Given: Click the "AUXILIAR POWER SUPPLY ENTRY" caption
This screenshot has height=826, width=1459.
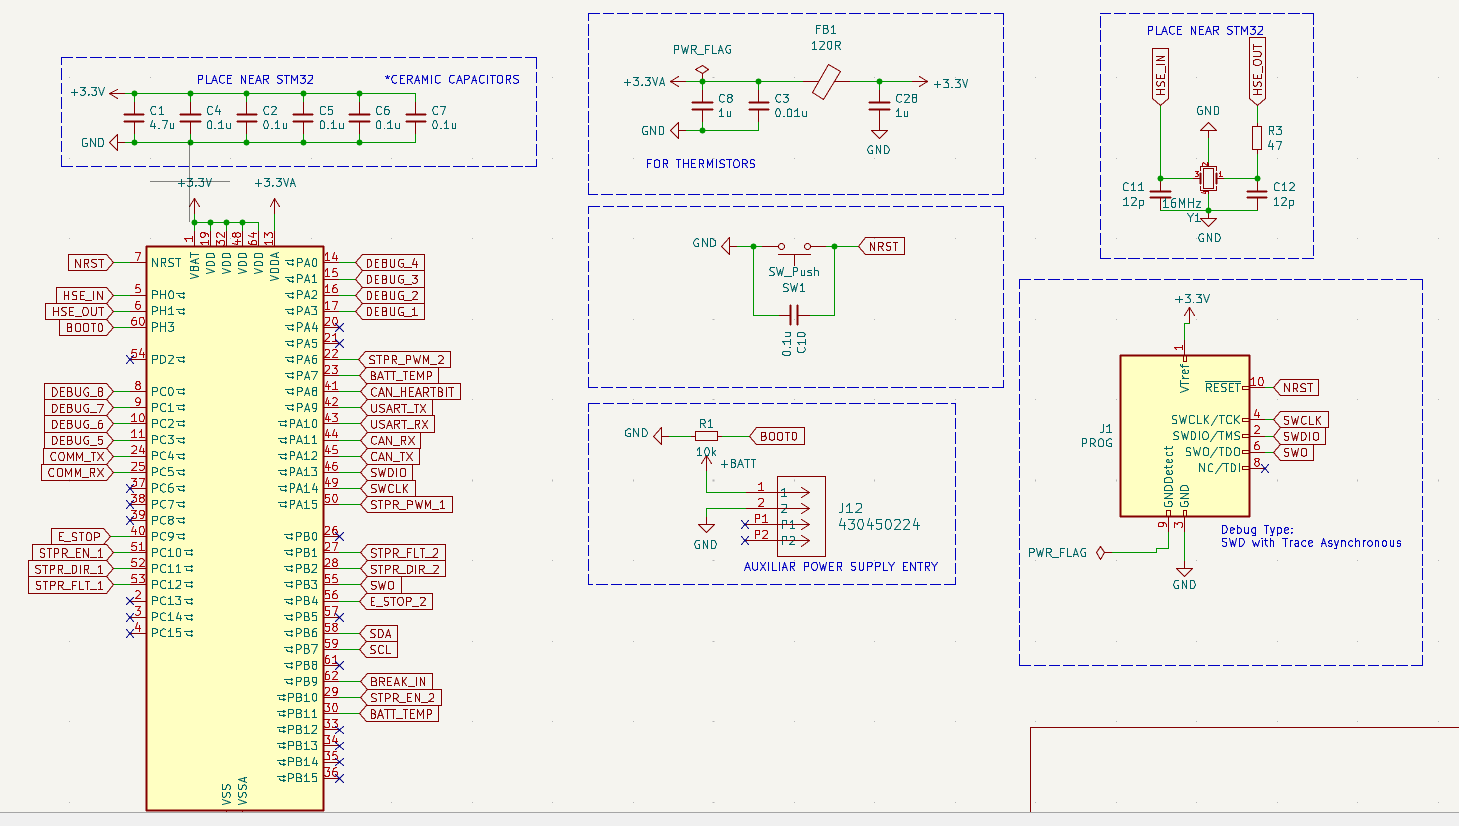Looking at the screenshot, I should (841, 567).
